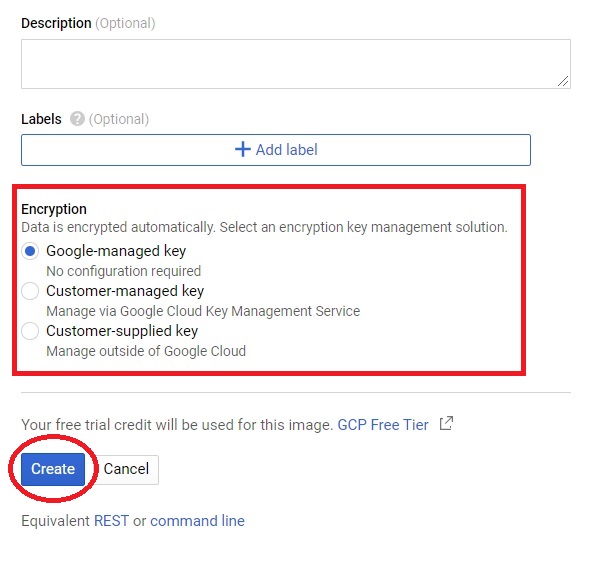Click the external link icon beside GCP Free Tier
The width and height of the screenshot is (612, 561).
(x=446, y=424)
